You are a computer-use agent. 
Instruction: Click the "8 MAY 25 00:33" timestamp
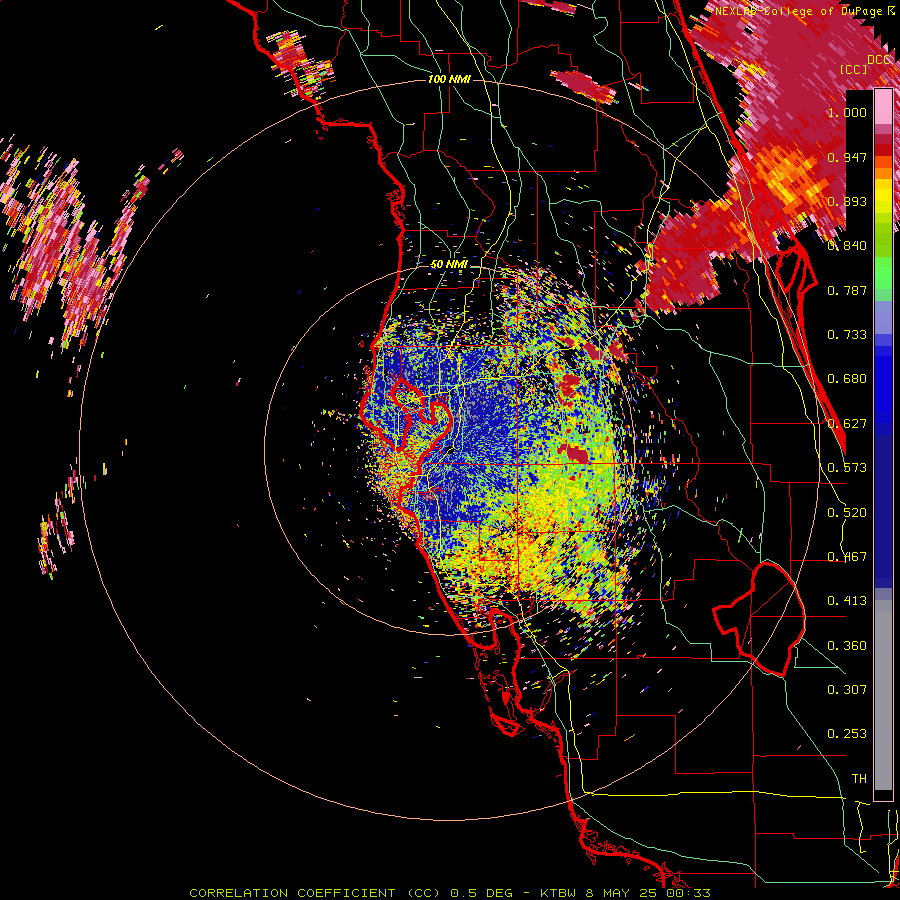pos(648,893)
